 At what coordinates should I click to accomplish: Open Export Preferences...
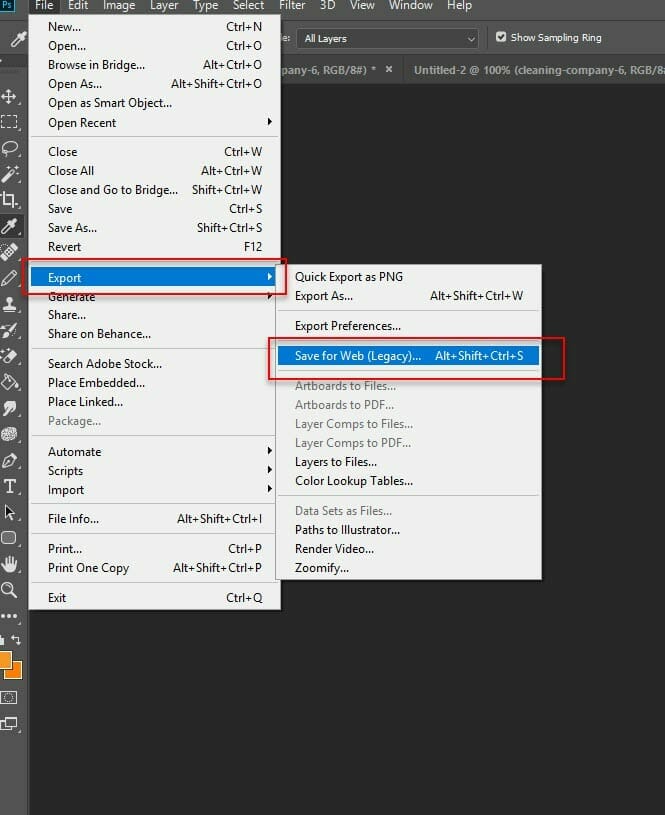point(408,326)
